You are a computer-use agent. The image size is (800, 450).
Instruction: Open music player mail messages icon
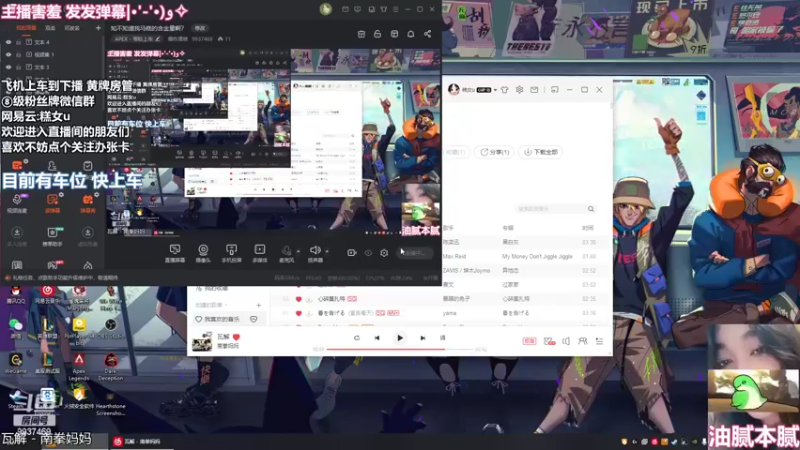(x=534, y=90)
